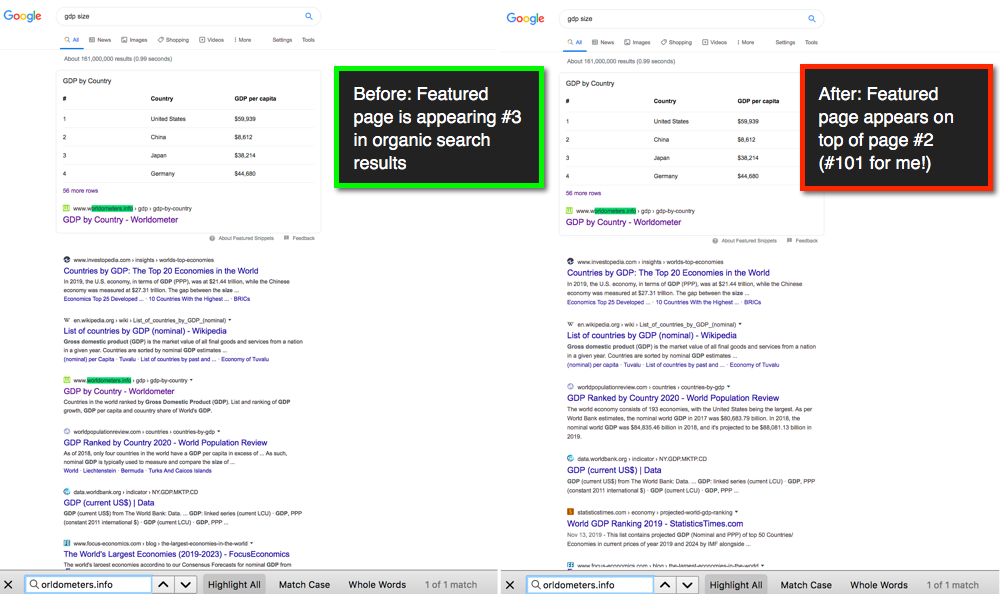Click the Investopedia favicon in Before screenshot
Screen dimensions: 1000x594
(67, 260)
